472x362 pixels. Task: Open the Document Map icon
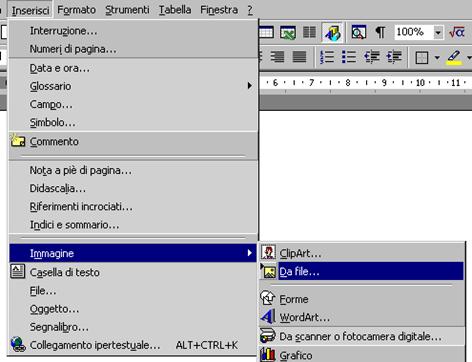click(359, 32)
